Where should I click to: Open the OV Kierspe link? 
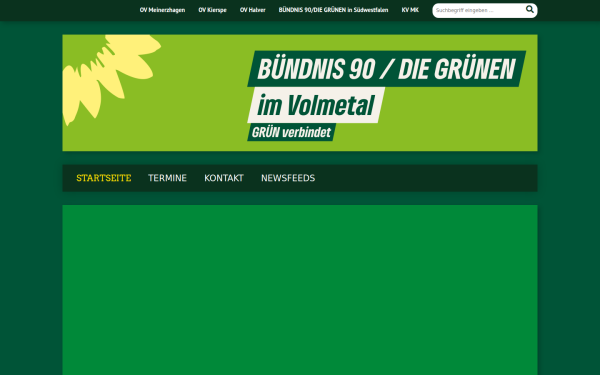coord(212,10)
